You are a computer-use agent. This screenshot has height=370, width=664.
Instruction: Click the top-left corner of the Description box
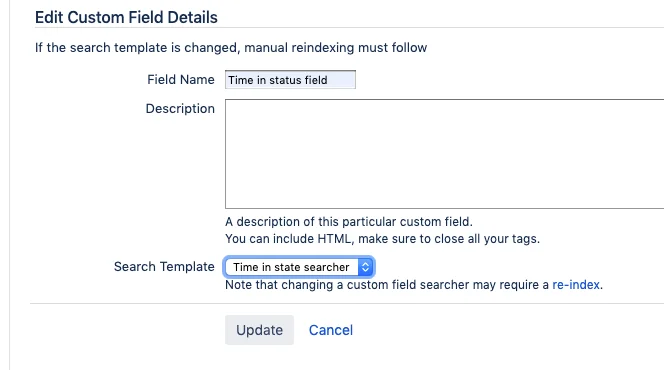tap(226, 100)
